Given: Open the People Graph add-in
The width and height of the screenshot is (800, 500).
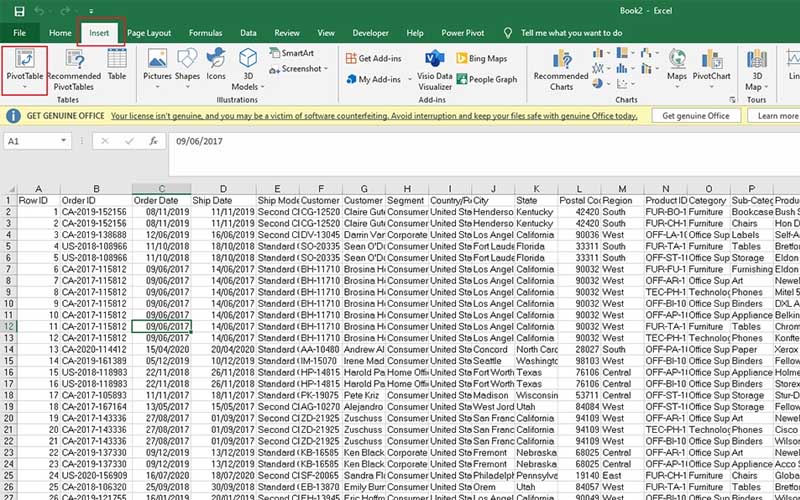Looking at the screenshot, I should (487, 79).
